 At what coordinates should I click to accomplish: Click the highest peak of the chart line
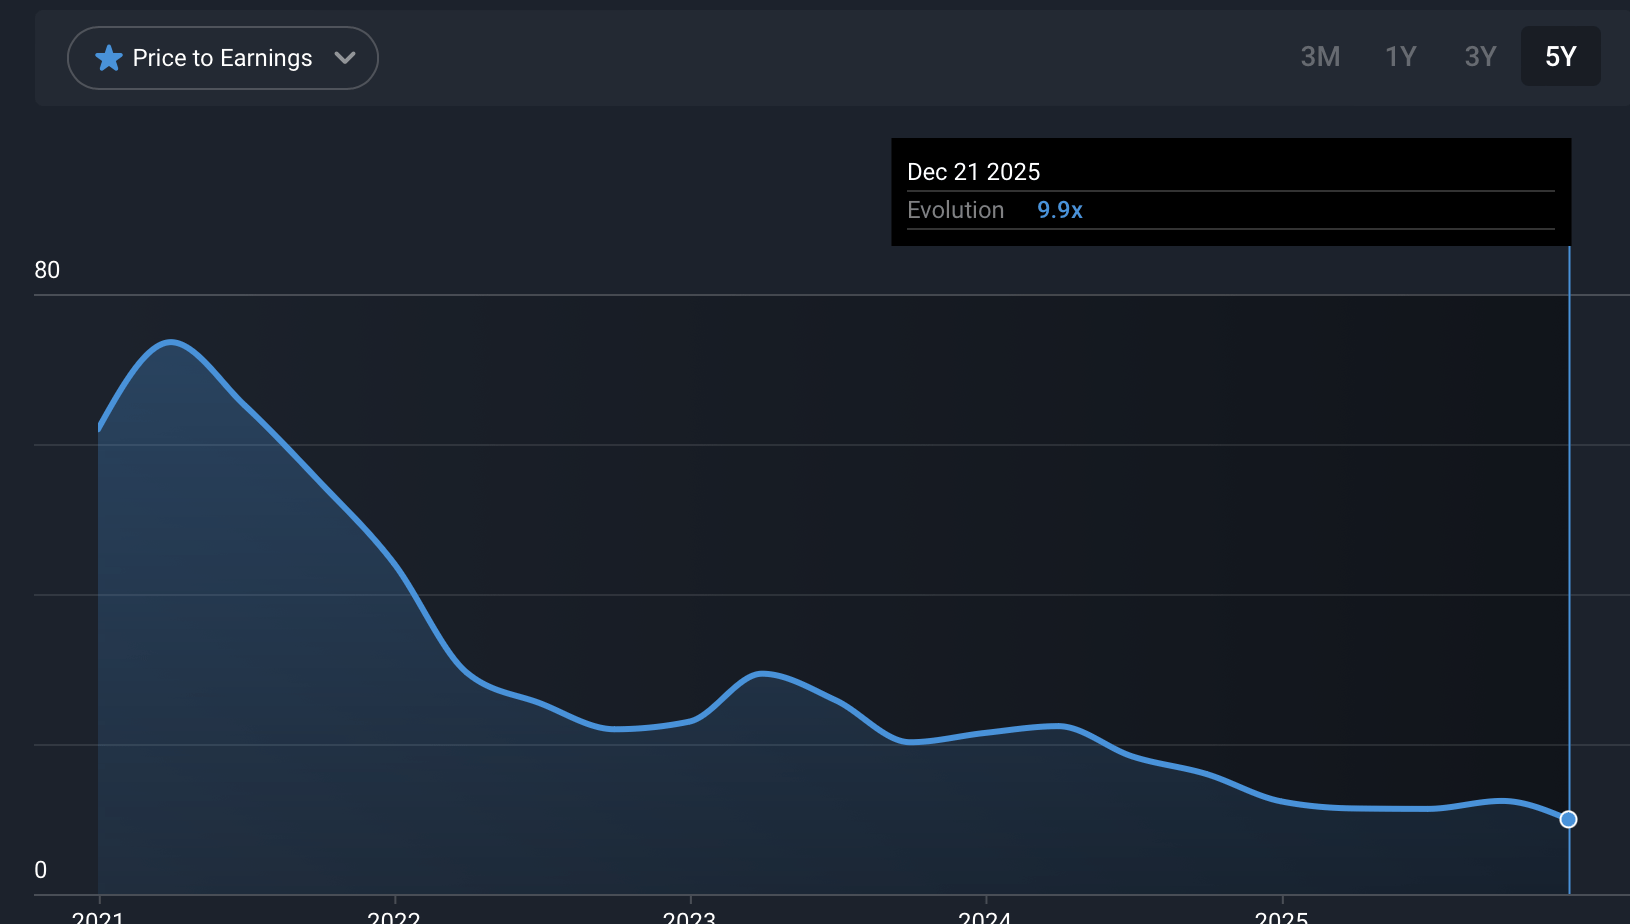(172, 342)
